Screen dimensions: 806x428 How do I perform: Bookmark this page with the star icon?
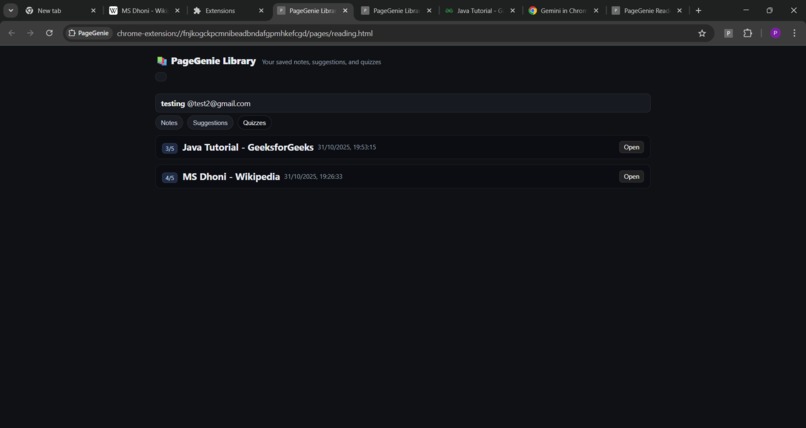point(702,33)
